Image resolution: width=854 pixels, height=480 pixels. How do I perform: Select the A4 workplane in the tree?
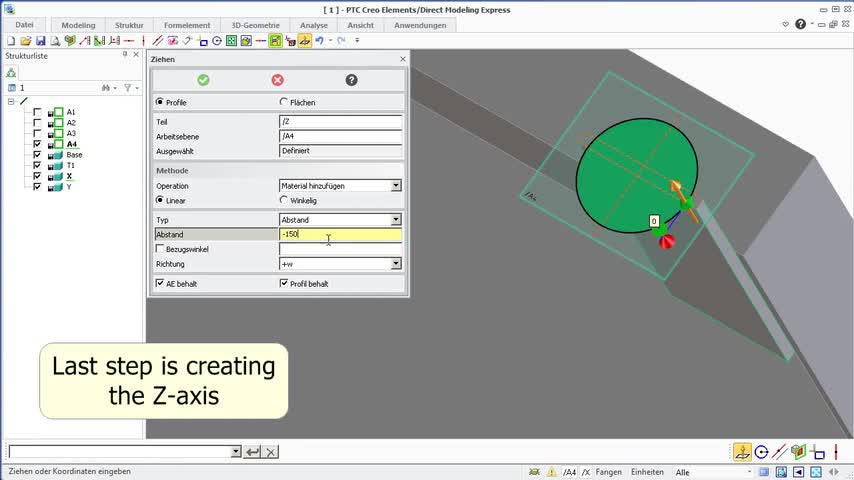click(x=72, y=144)
